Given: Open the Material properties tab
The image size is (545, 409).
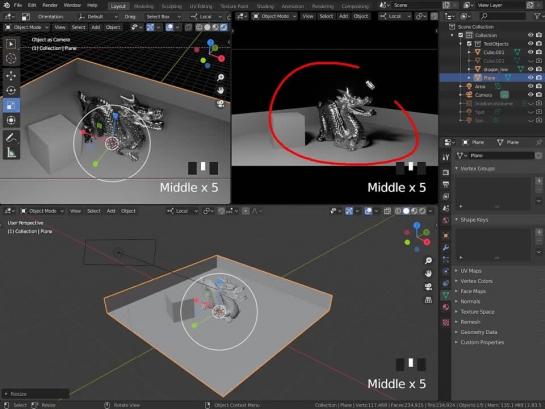Looking at the screenshot, I should tap(446, 307).
